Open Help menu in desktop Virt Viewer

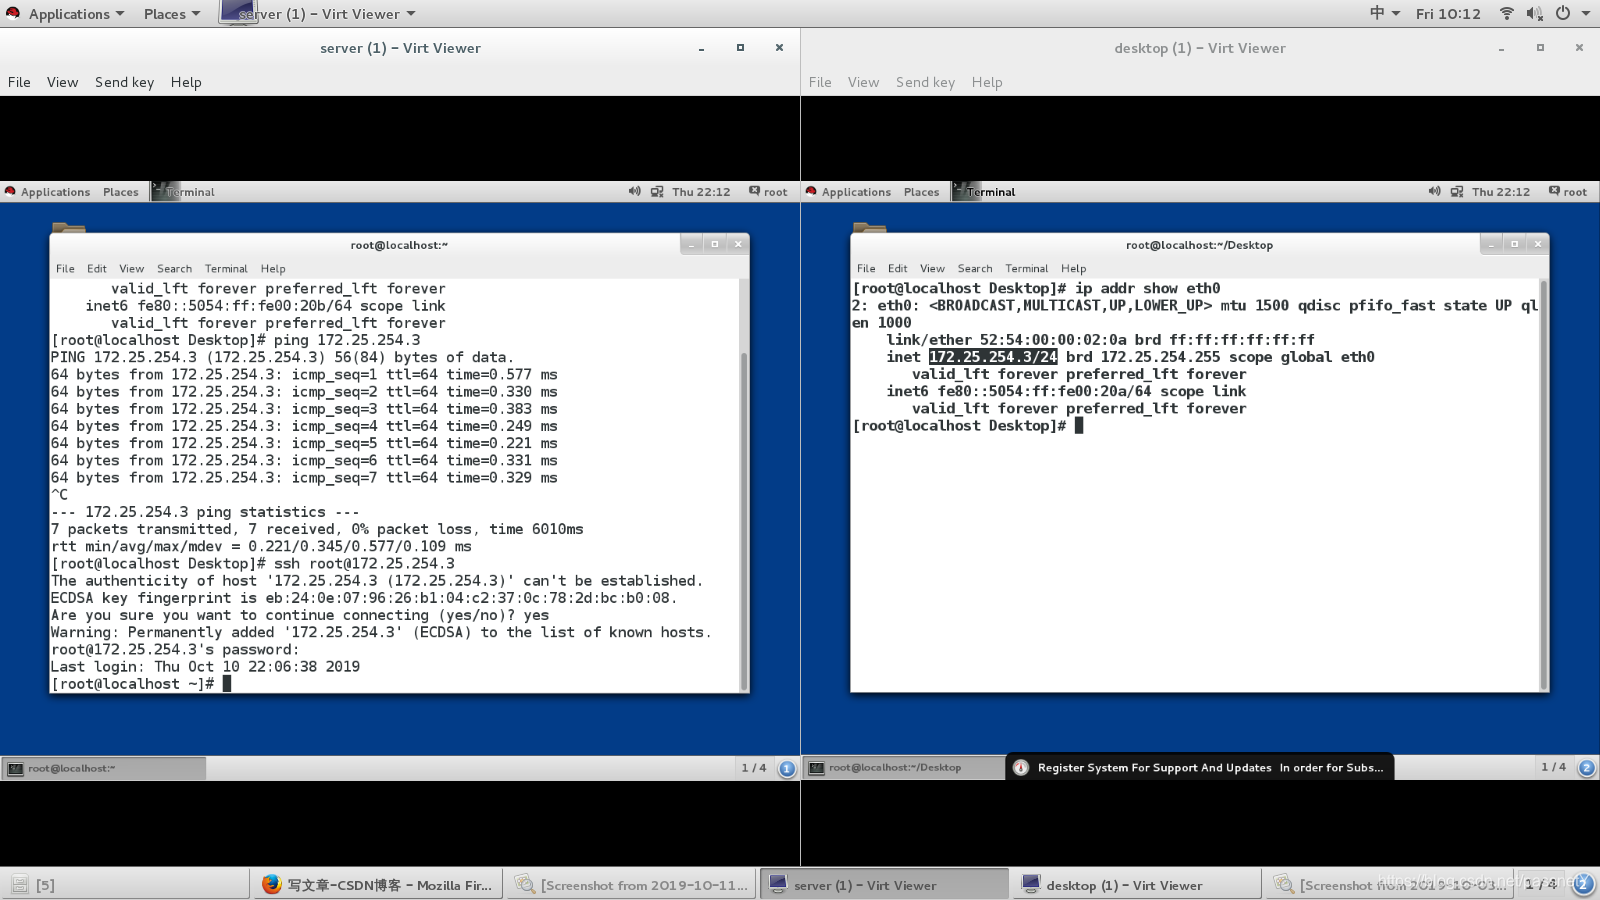[x=987, y=82]
